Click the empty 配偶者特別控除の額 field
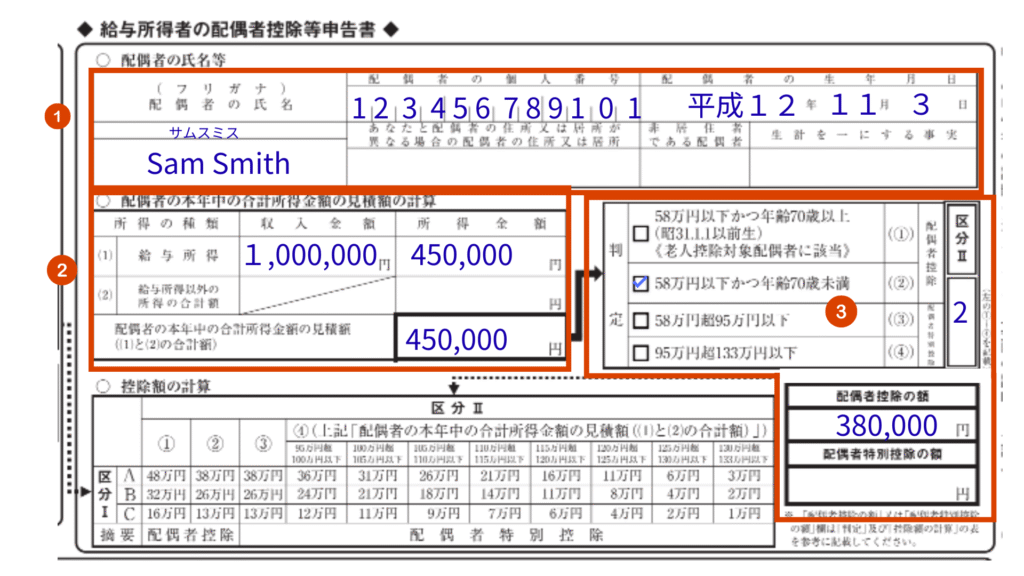1024x576 pixels. 880,485
